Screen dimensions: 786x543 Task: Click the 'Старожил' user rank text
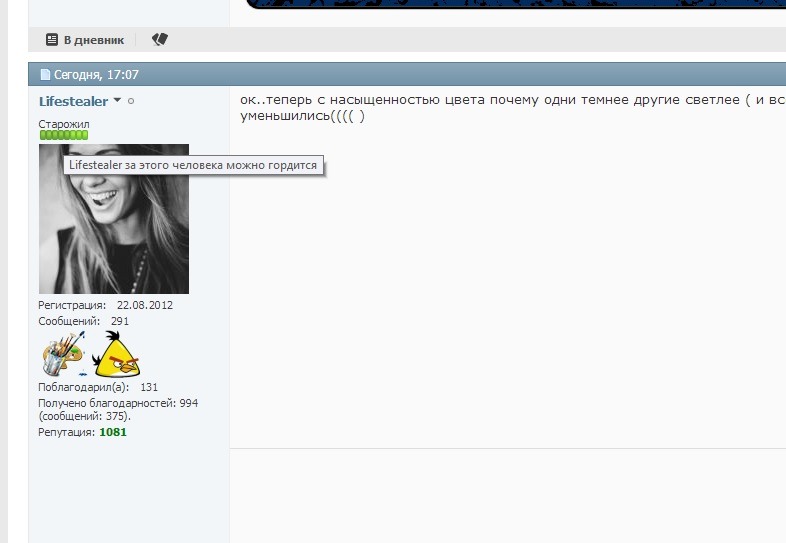click(x=64, y=124)
